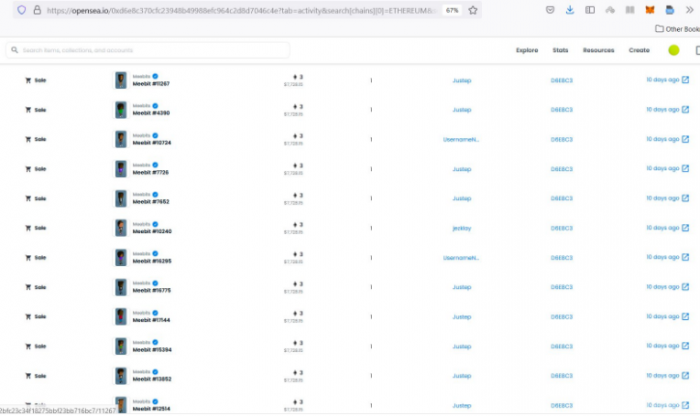
Task: Click the shield tracking protection icon
Action: 21,10
